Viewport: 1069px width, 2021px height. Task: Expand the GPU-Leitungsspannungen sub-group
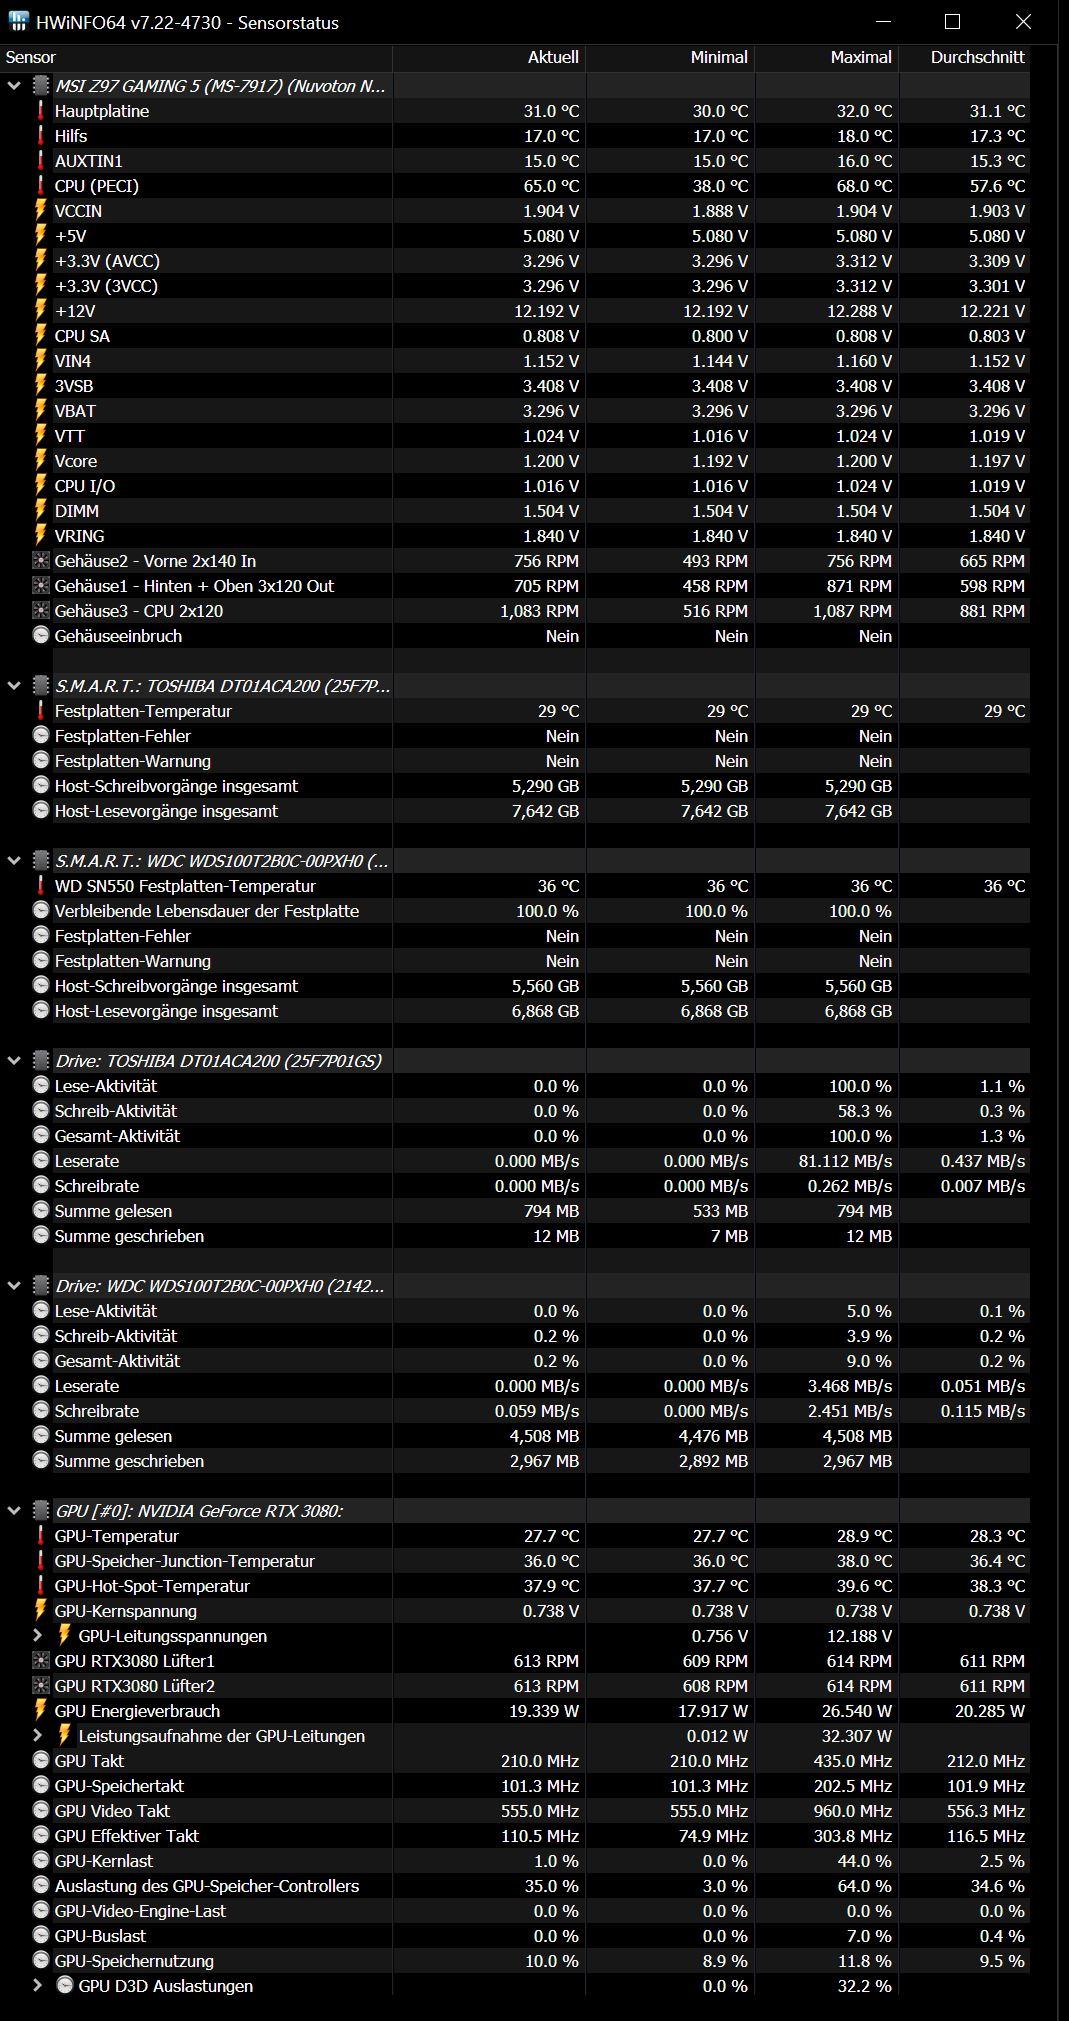point(38,1636)
